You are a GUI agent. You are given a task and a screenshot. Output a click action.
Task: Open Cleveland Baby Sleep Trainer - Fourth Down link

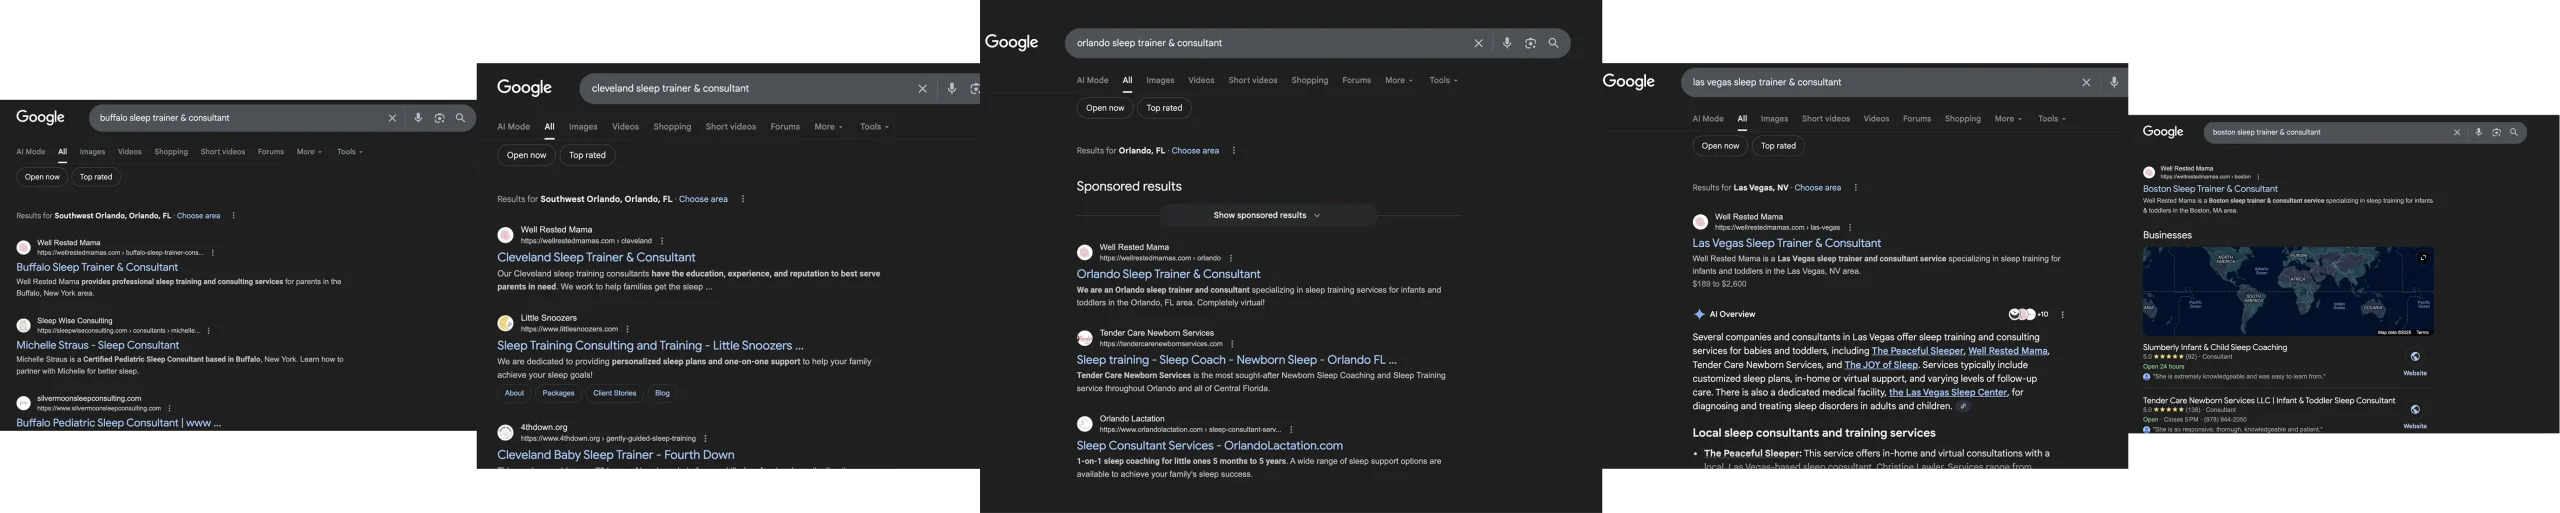[x=615, y=455]
